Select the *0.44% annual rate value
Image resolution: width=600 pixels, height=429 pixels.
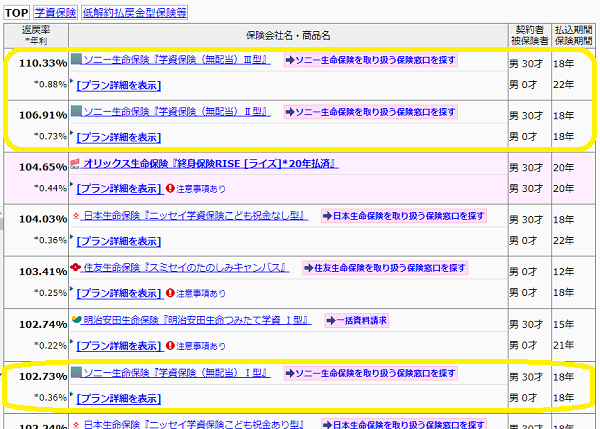pyautogui.click(x=51, y=188)
